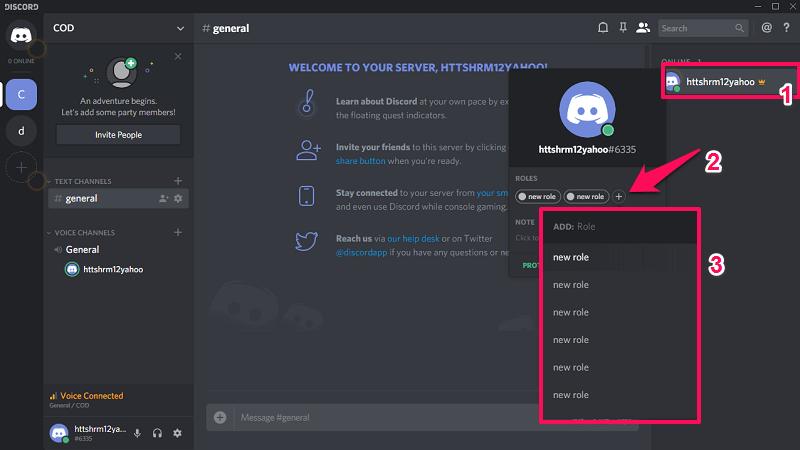Click the Stay connected phone icon

pos(306,196)
